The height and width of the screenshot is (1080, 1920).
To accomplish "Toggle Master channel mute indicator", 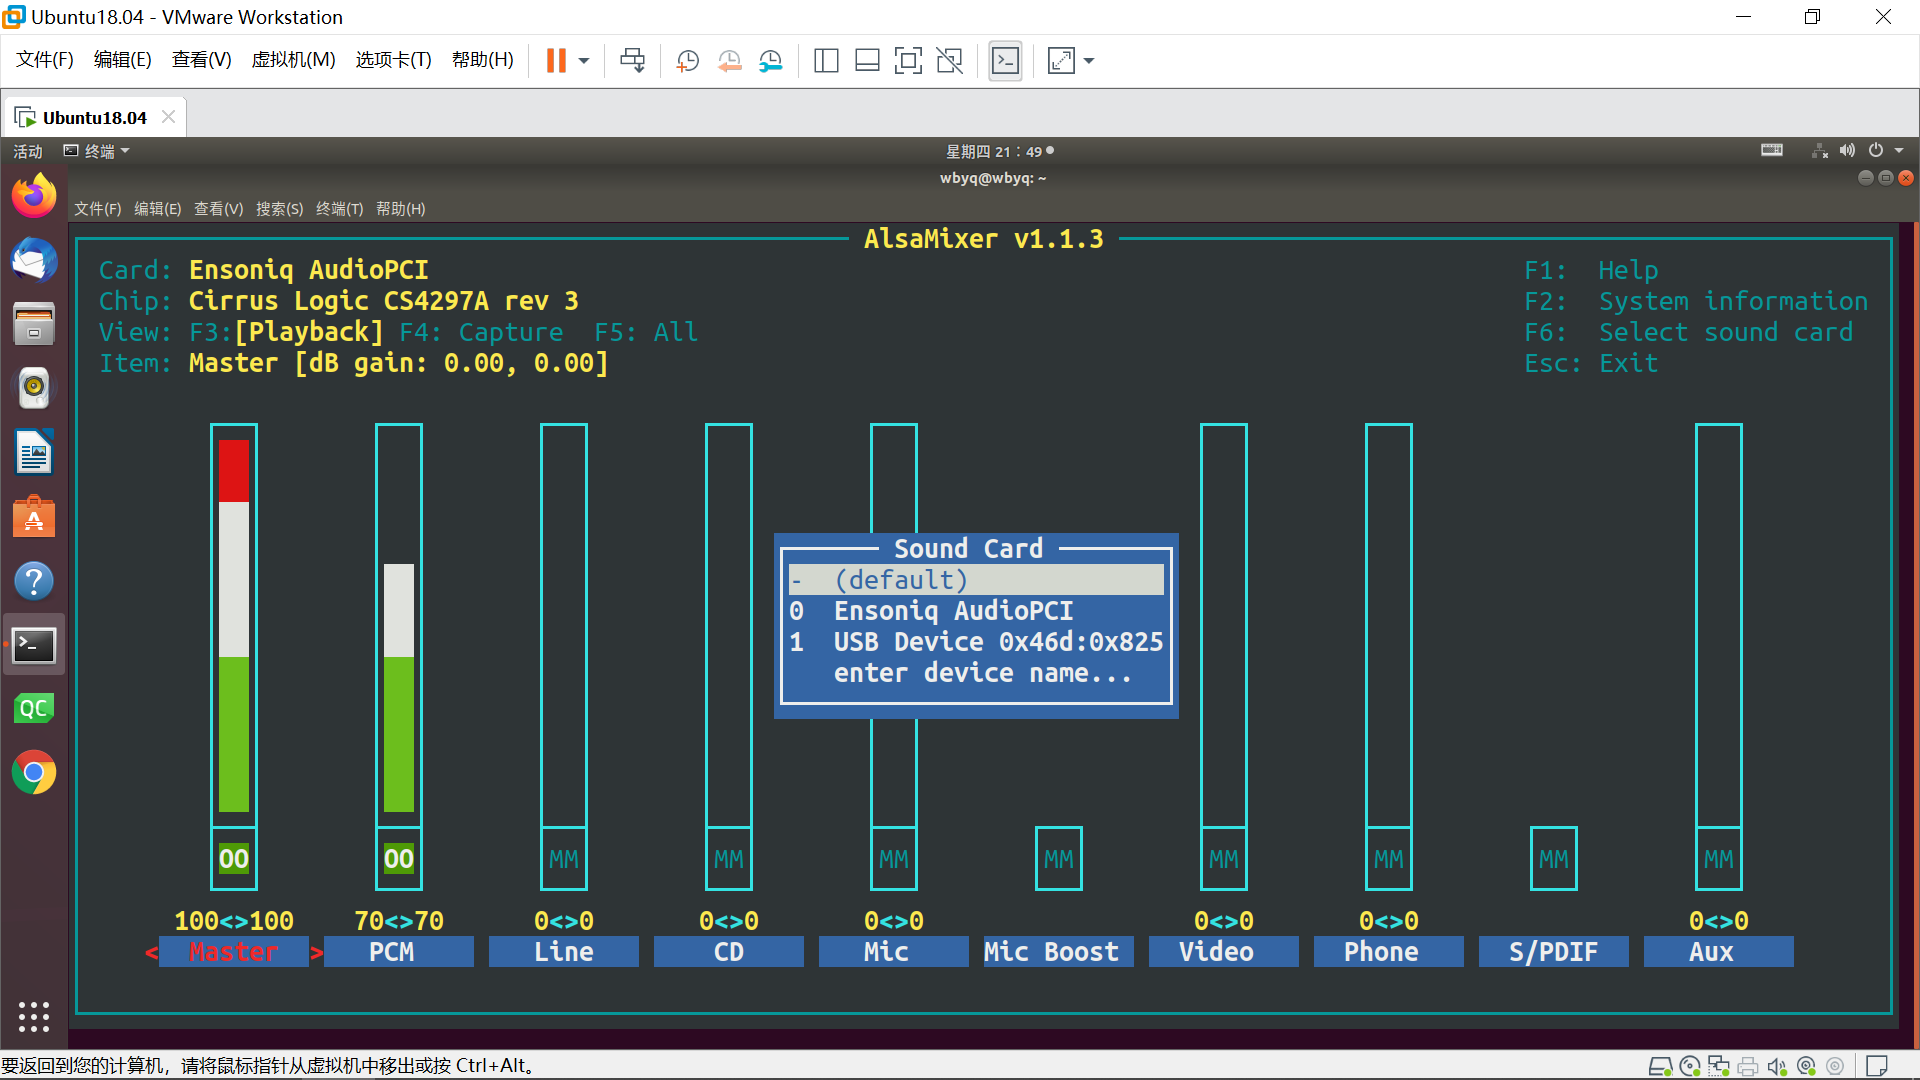I will point(233,859).
